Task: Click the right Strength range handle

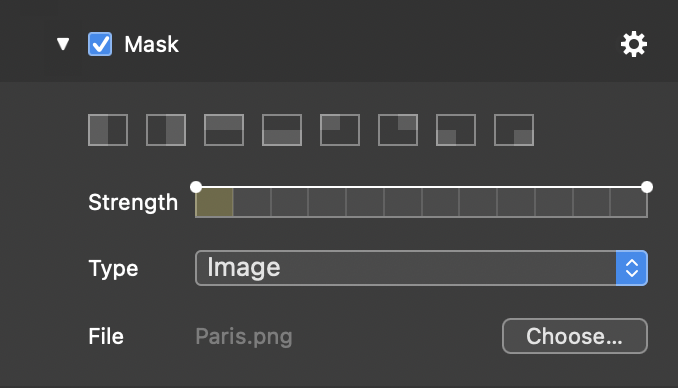Action: click(647, 187)
